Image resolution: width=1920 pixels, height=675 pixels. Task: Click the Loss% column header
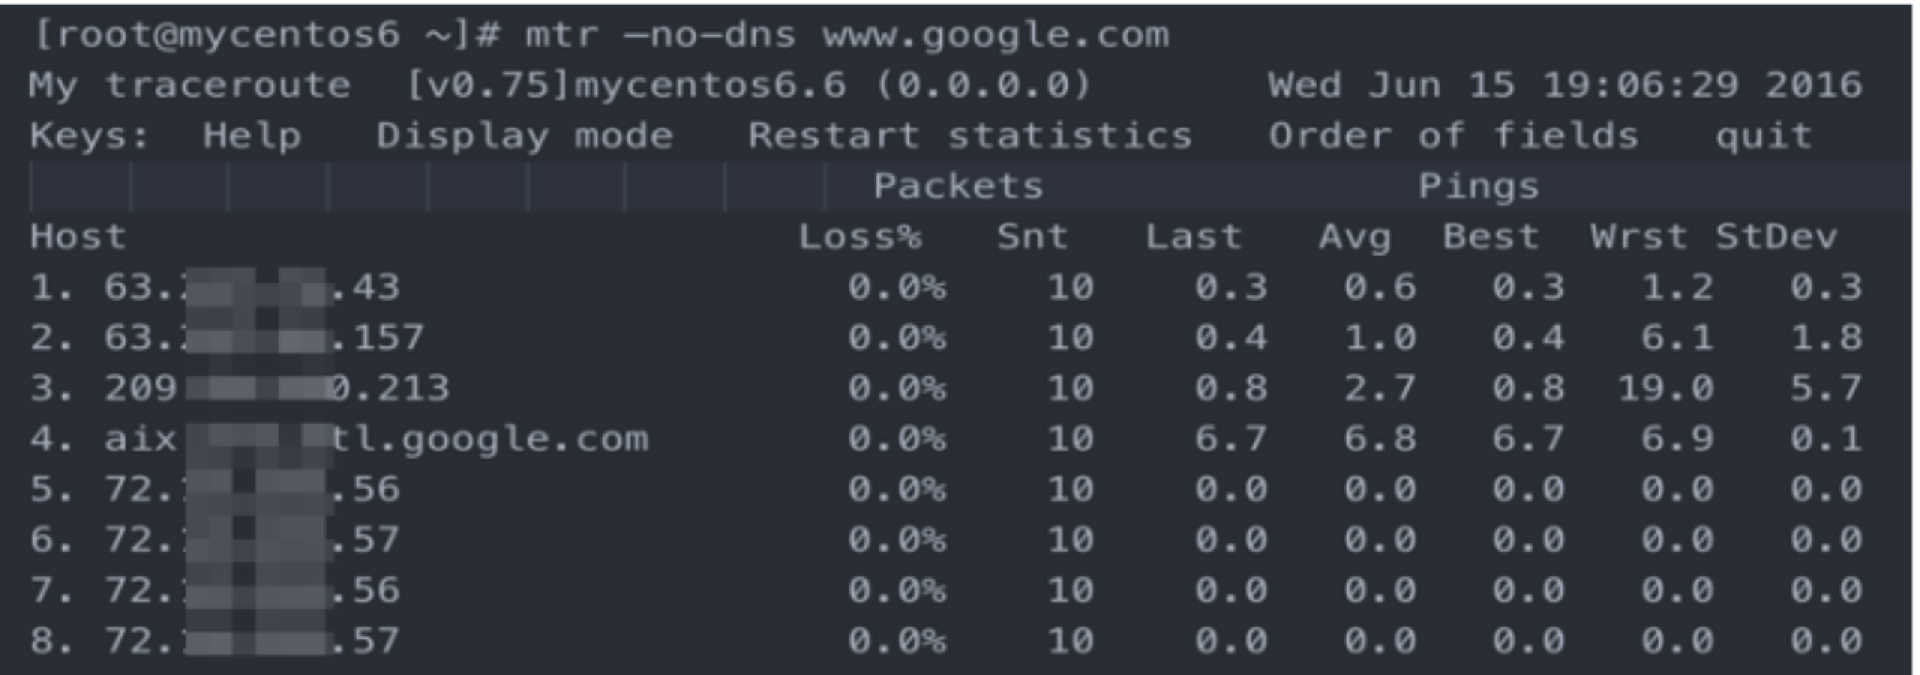(x=860, y=237)
